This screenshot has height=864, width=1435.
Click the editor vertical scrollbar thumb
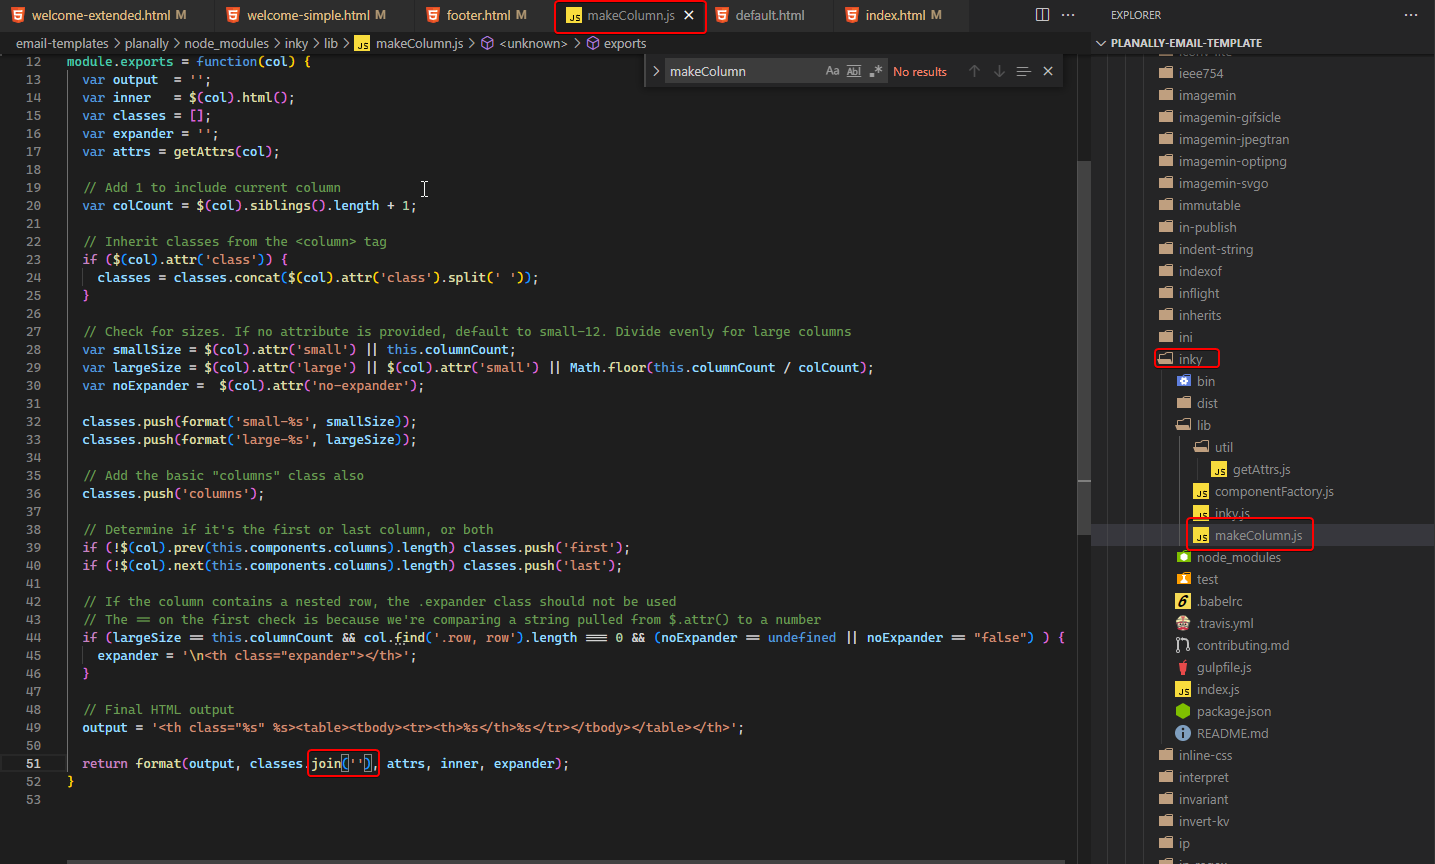pyautogui.click(x=1084, y=346)
